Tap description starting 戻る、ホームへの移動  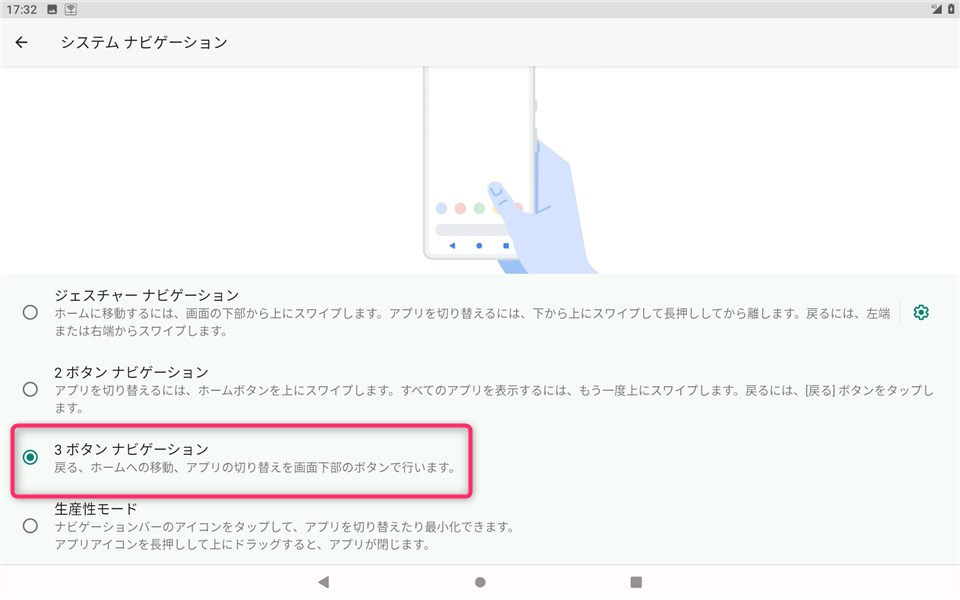[255, 468]
